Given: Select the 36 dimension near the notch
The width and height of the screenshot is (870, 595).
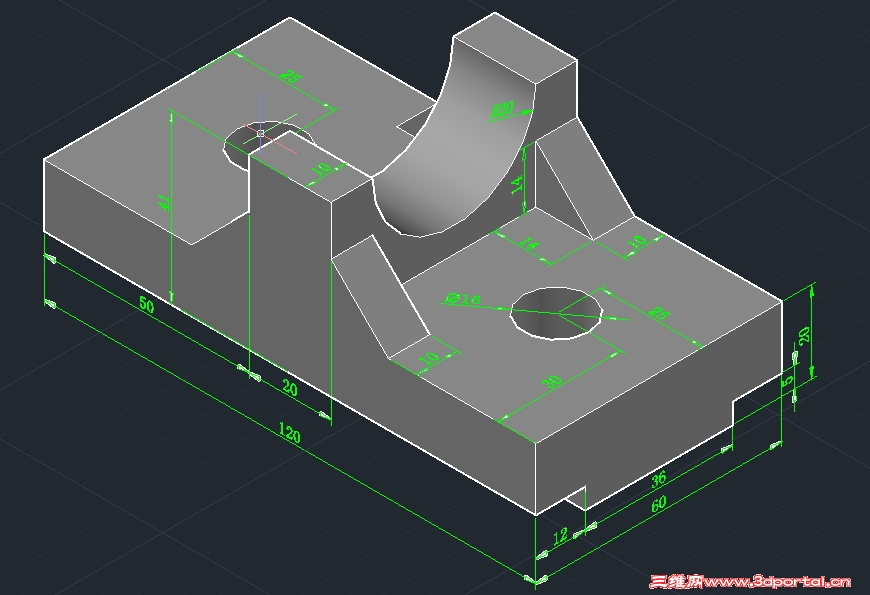Looking at the screenshot, I should coord(660,479).
